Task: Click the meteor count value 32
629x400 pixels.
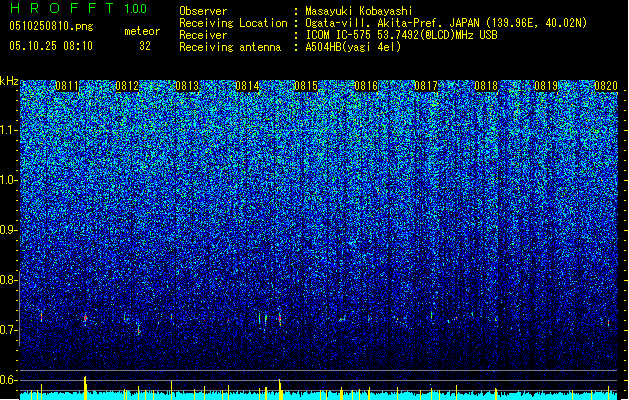Action: pos(145,46)
